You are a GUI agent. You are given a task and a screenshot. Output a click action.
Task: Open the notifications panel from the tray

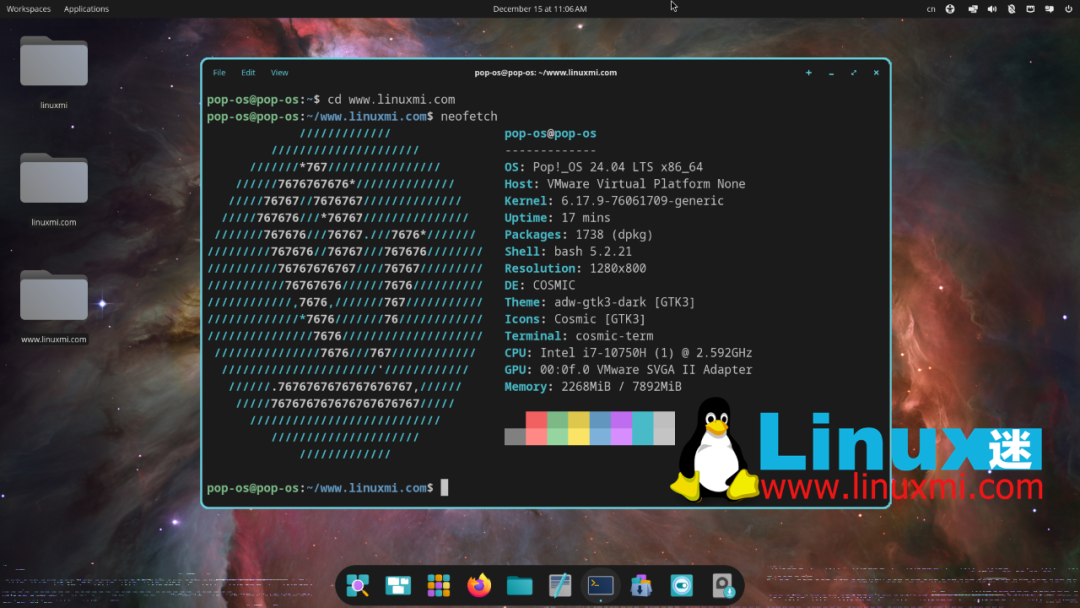point(1049,8)
